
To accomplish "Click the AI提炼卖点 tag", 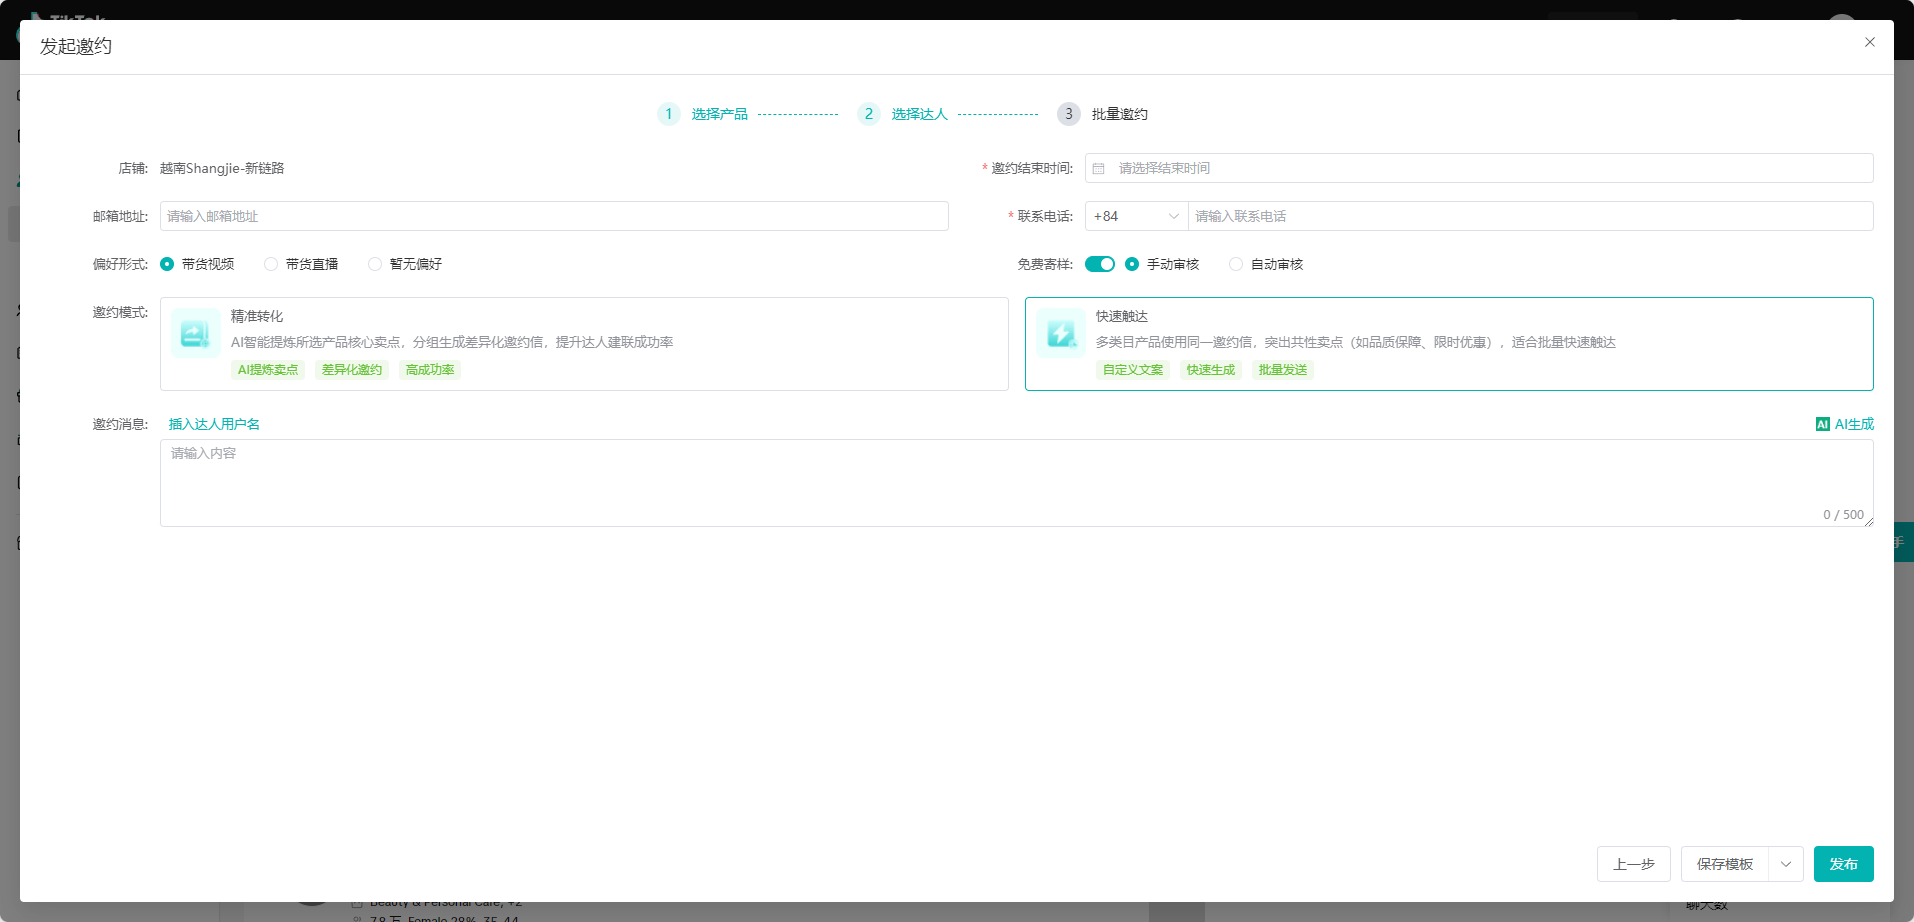I will pyautogui.click(x=268, y=370).
